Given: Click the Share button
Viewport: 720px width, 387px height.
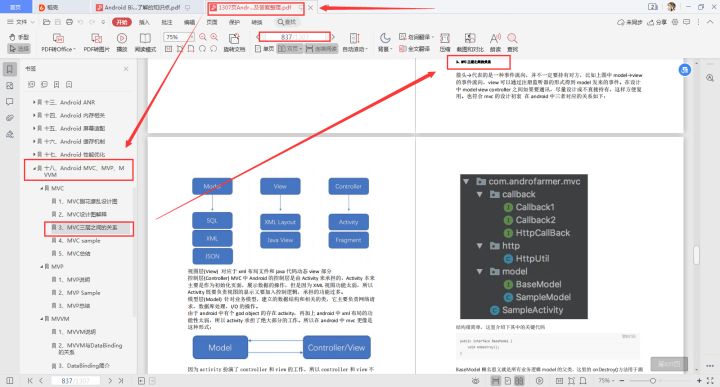Looking at the screenshot, I should tap(657, 22).
